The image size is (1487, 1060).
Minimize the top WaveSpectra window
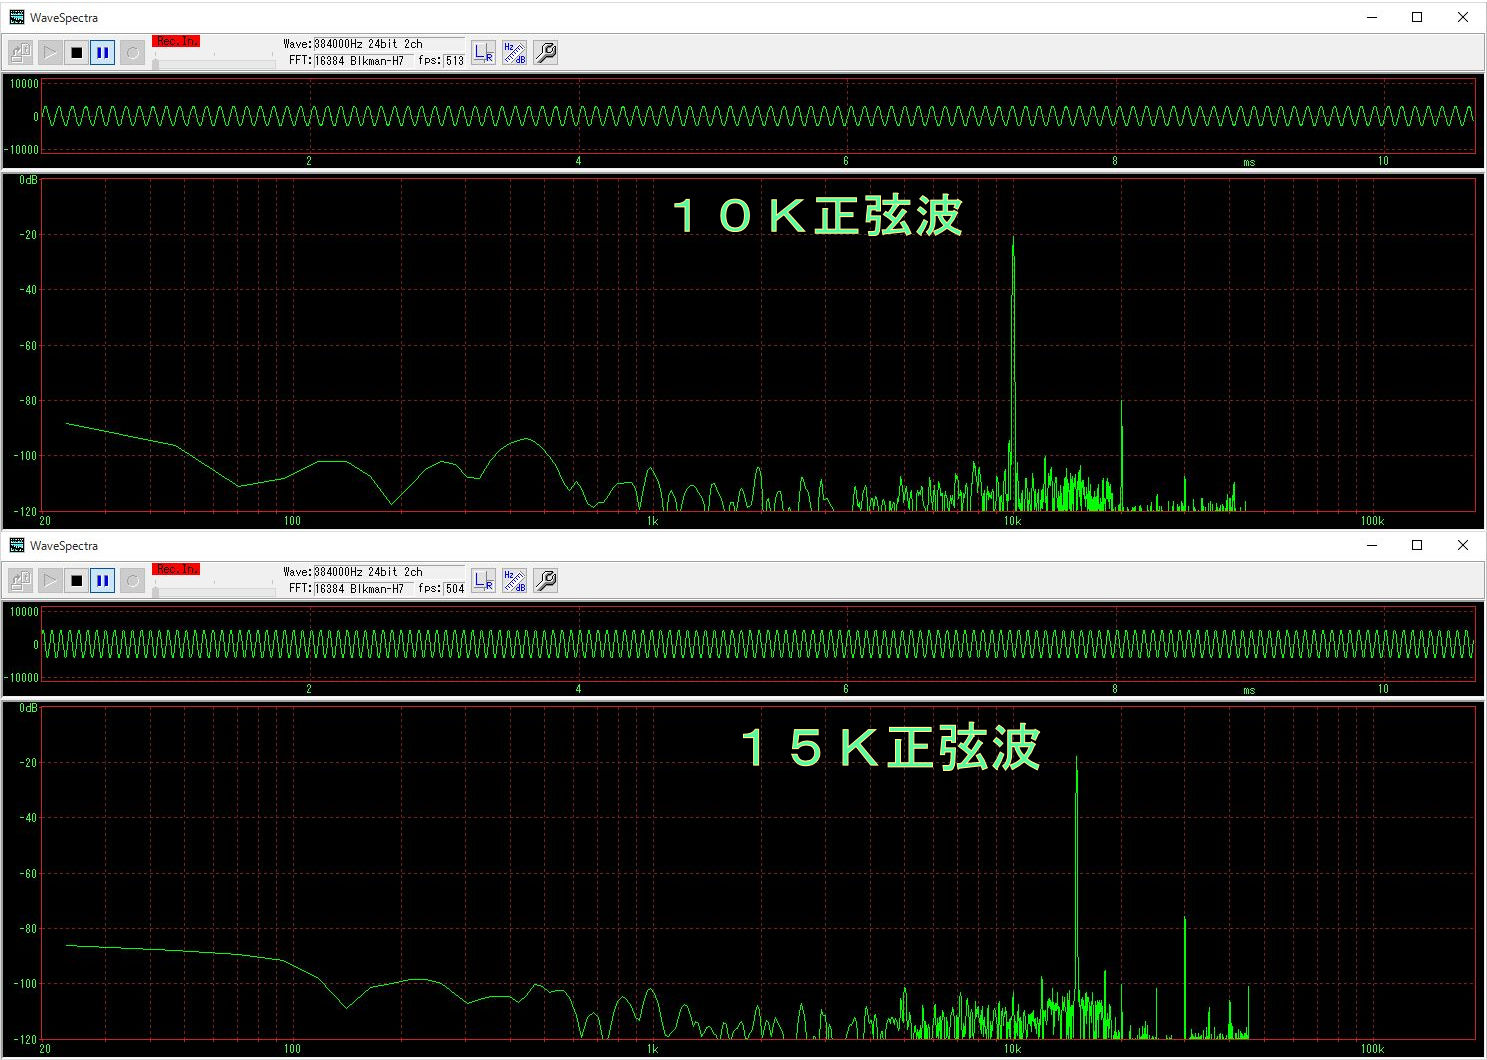tap(1372, 17)
